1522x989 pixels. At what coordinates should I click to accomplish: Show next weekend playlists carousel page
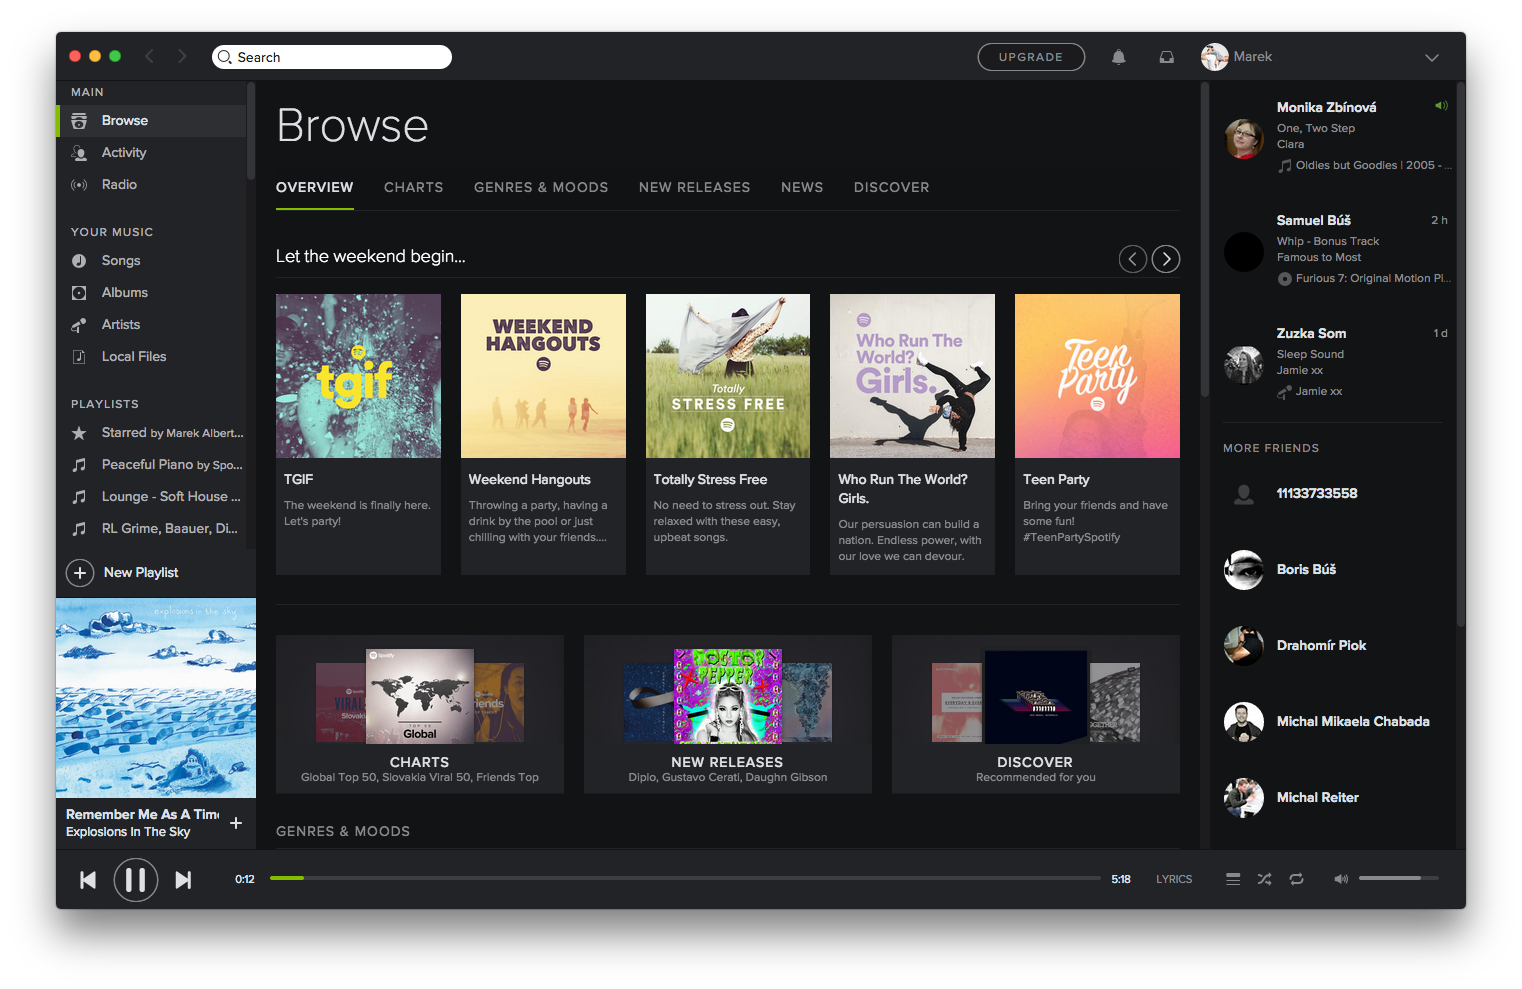1166,259
